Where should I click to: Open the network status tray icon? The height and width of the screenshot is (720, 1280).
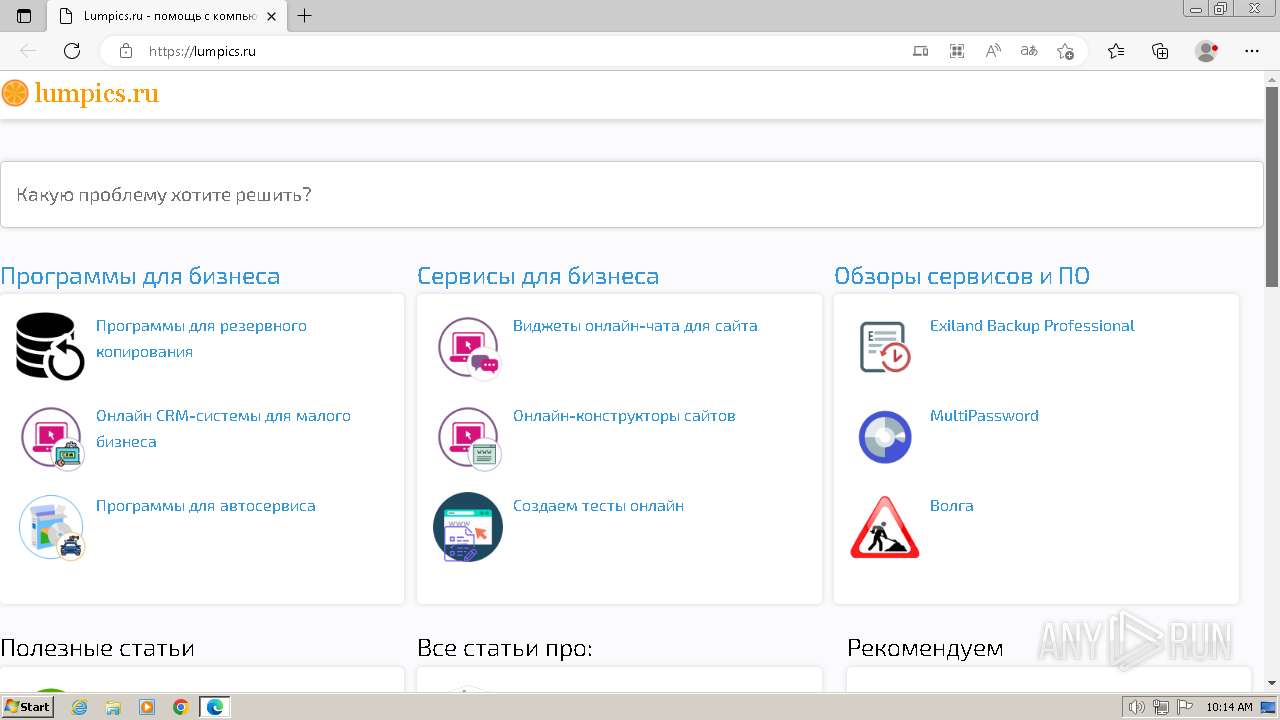tap(1161, 707)
